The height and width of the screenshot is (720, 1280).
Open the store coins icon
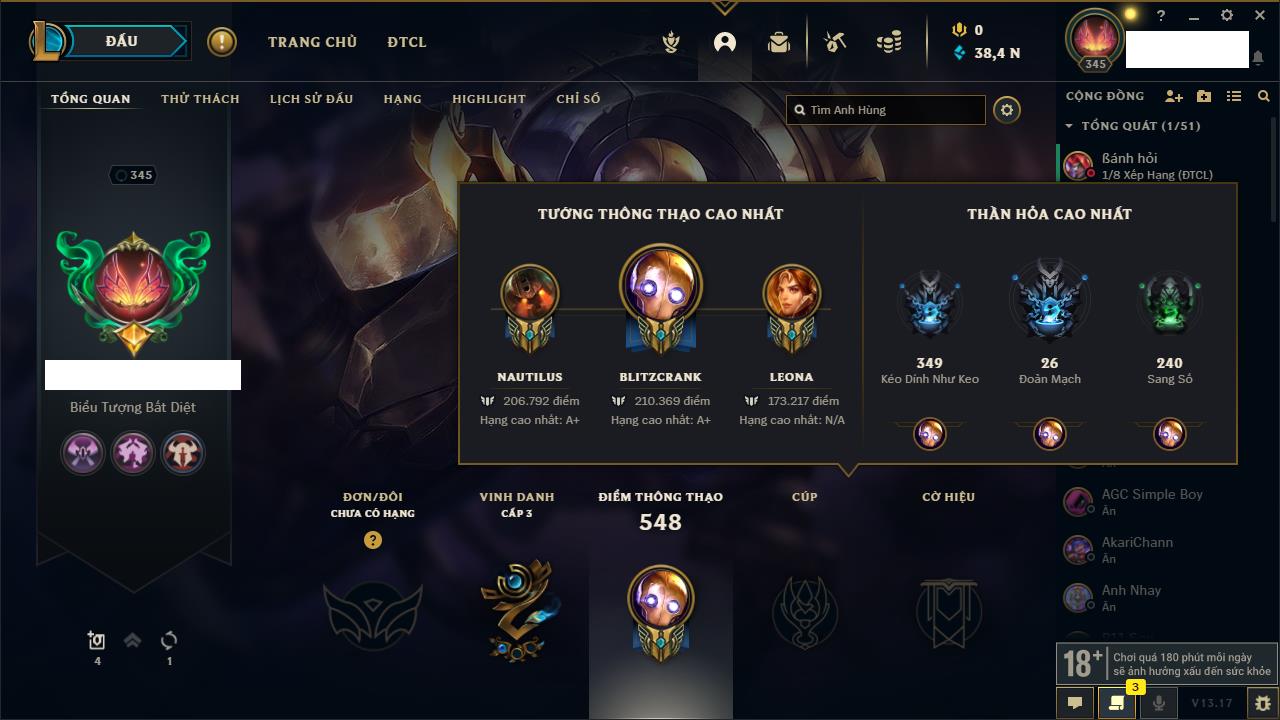(x=888, y=42)
